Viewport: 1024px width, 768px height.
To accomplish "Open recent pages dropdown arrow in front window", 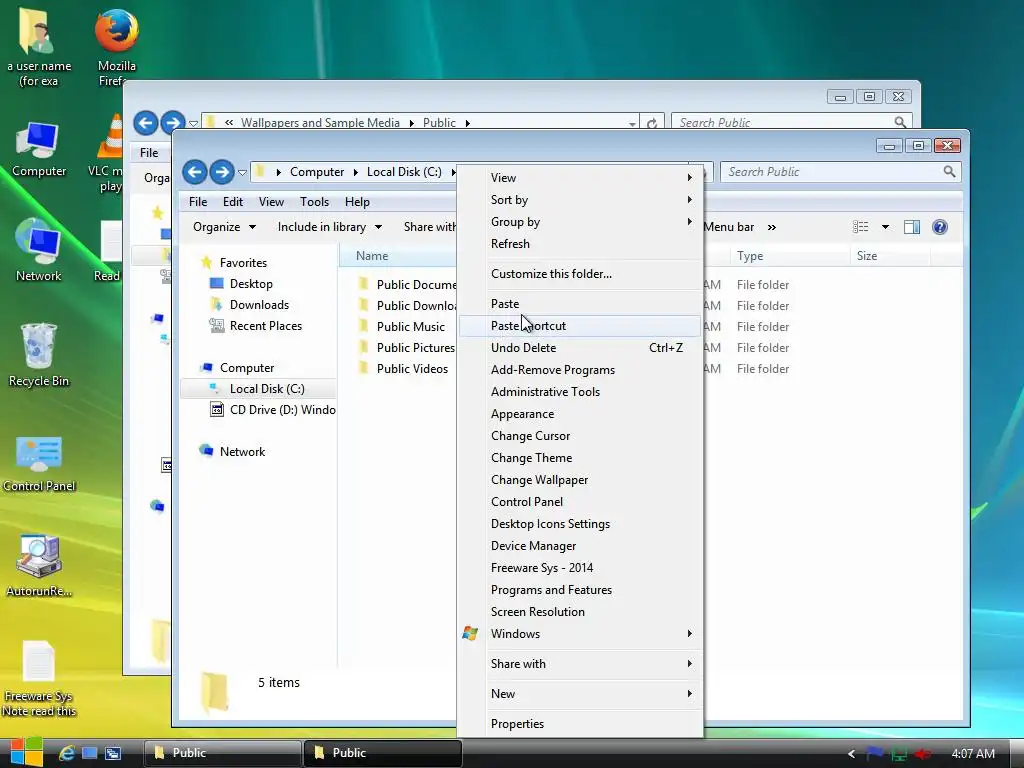I will (242, 172).
